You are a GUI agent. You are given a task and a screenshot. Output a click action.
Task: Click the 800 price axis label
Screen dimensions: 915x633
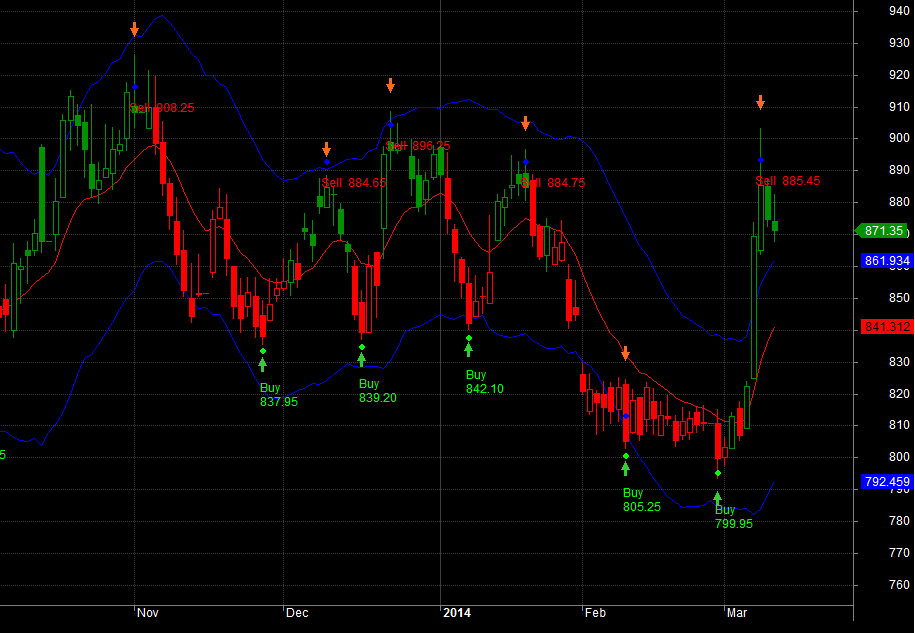tap(899, 457)
